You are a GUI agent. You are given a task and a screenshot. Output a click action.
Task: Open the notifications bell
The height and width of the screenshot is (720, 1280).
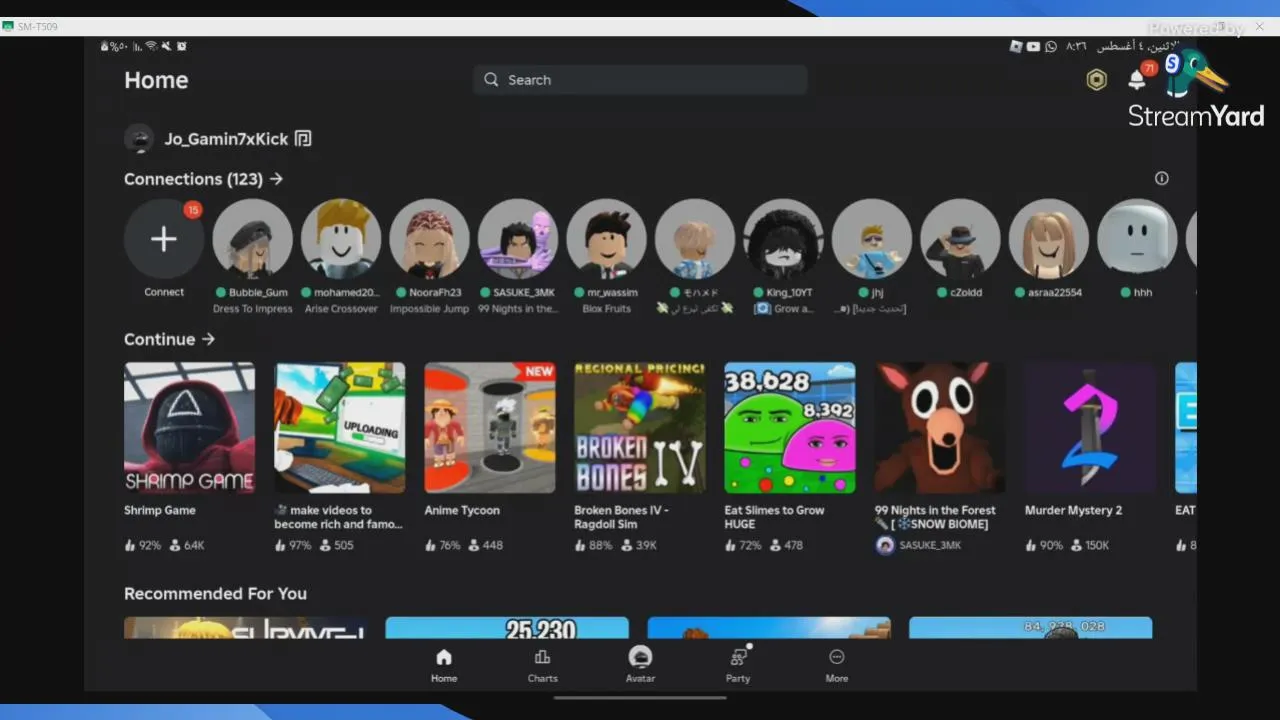[x=1137, y=80]
